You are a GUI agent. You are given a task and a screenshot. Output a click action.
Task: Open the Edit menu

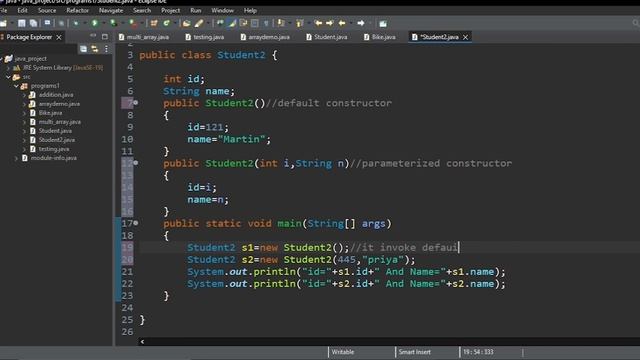click(x=22, y=10)
